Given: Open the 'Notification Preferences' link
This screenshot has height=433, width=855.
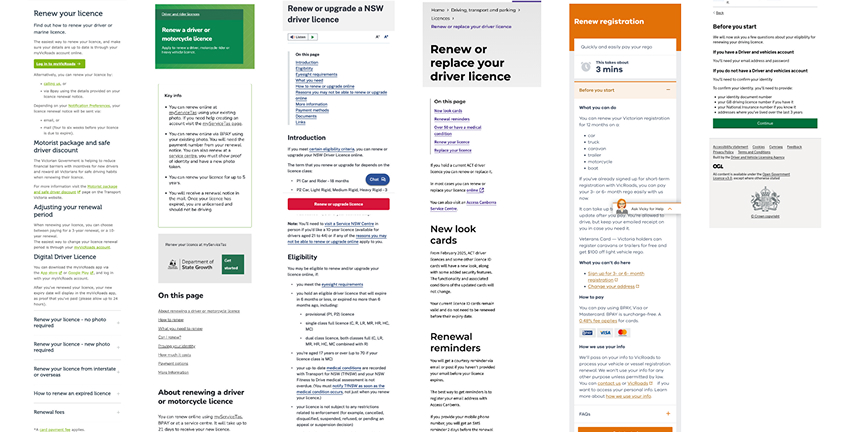Looking at the screenshot, I should pos(89,106).
